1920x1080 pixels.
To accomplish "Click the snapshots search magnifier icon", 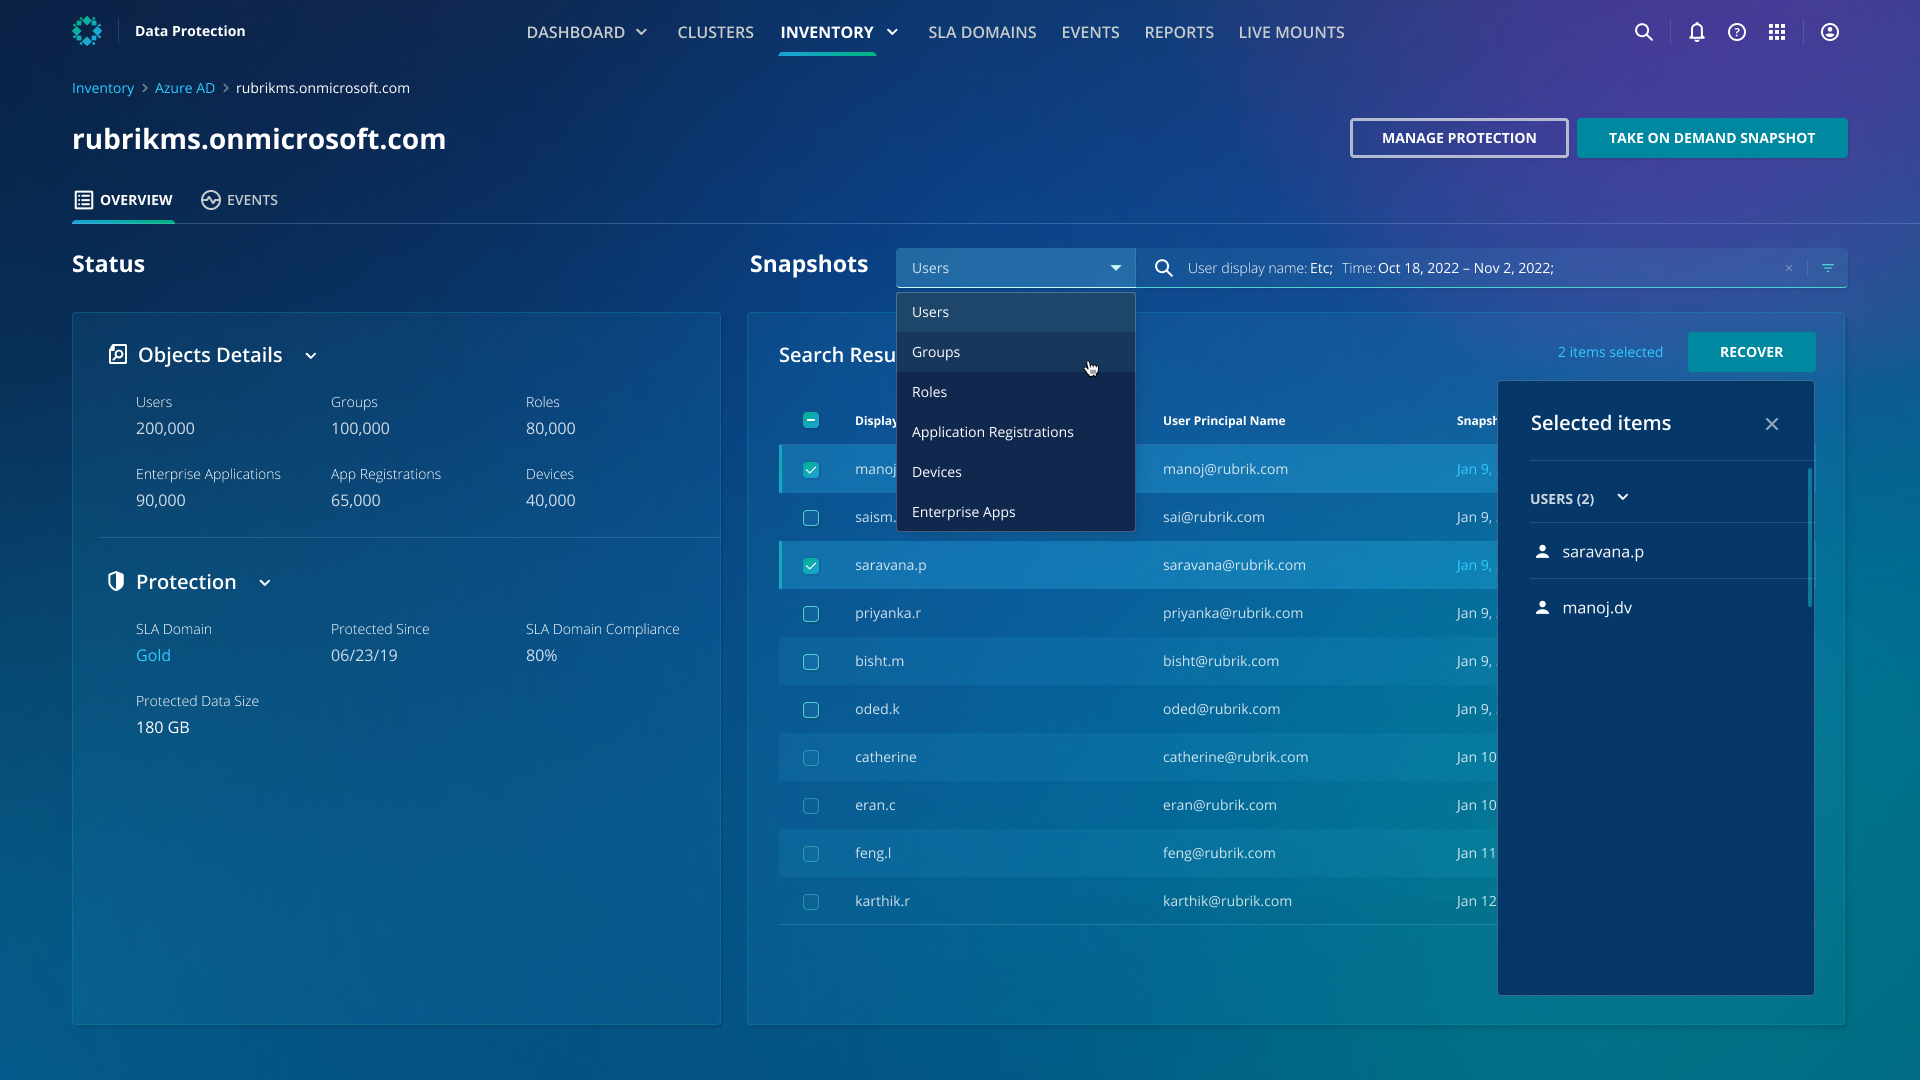I will (x=1164, y=268).
